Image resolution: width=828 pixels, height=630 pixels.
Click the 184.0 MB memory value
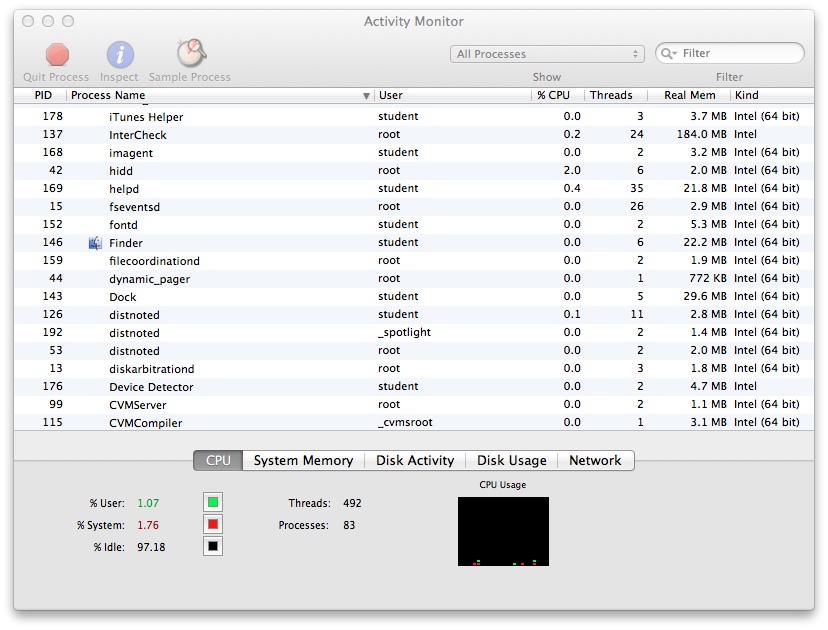click(x=702, y=134)
